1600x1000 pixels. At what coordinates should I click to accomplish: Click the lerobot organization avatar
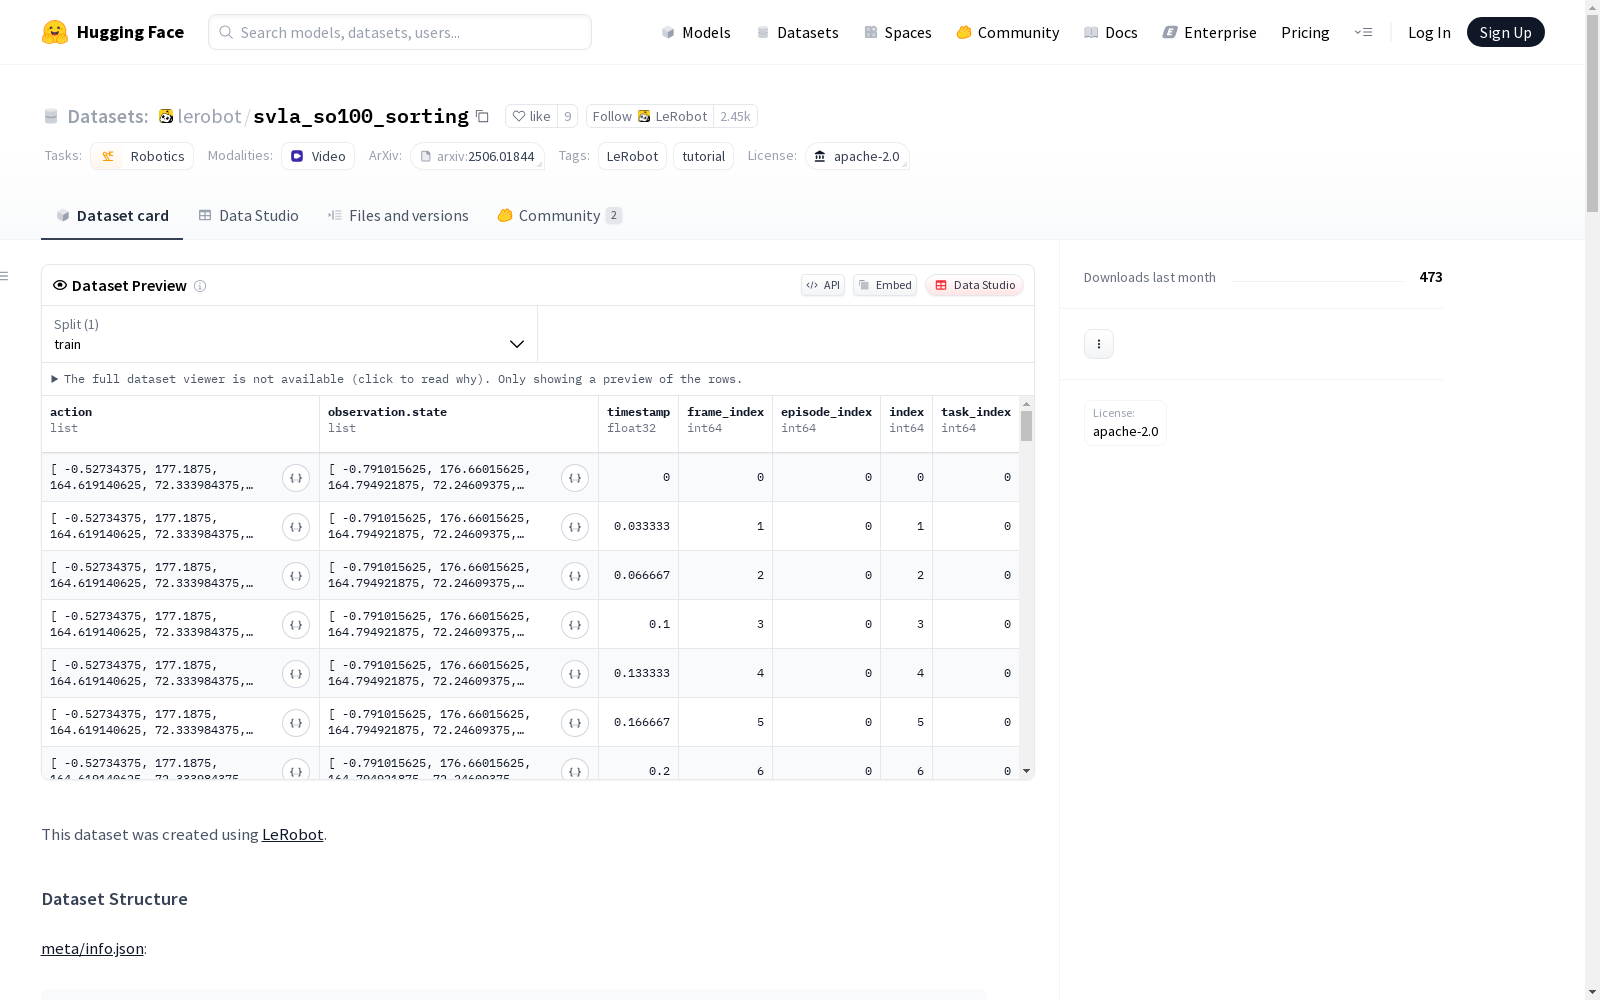click(x=166, y=116)
